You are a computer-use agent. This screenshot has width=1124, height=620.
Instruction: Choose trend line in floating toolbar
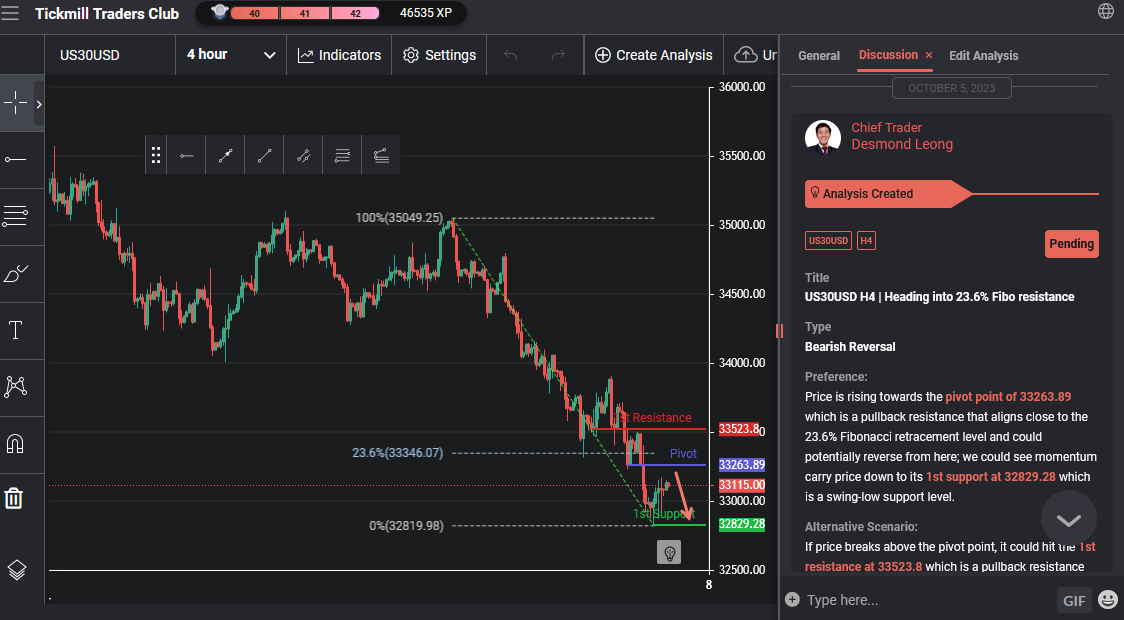pyautogui.click(x=265, y=155)
